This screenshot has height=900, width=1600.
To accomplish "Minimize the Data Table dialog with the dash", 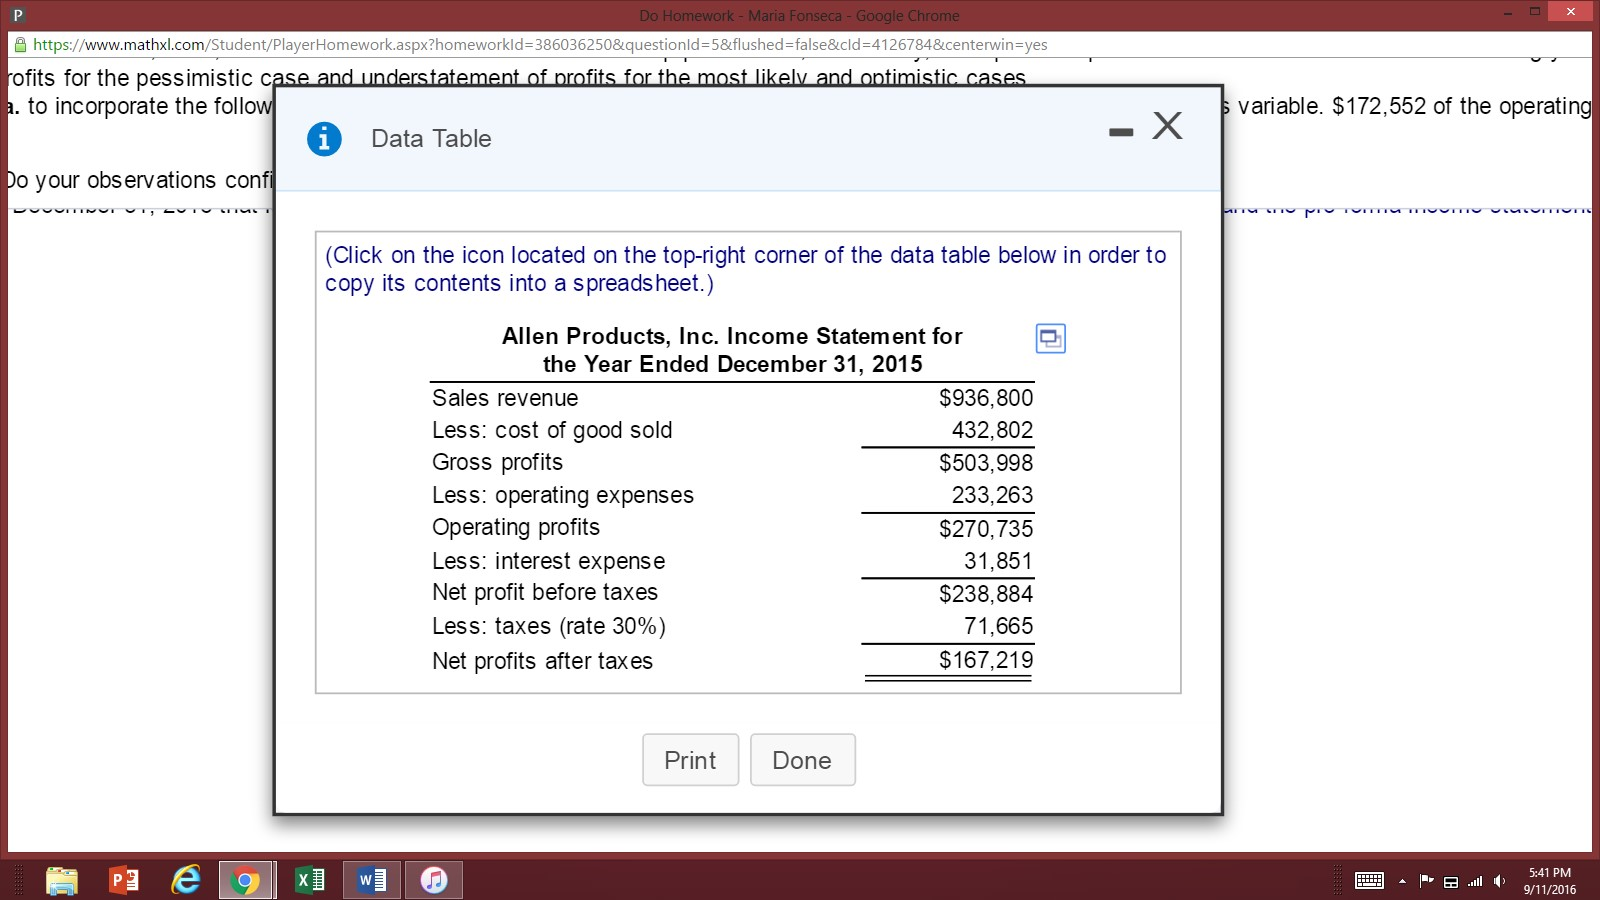I will coord(1121,132).
